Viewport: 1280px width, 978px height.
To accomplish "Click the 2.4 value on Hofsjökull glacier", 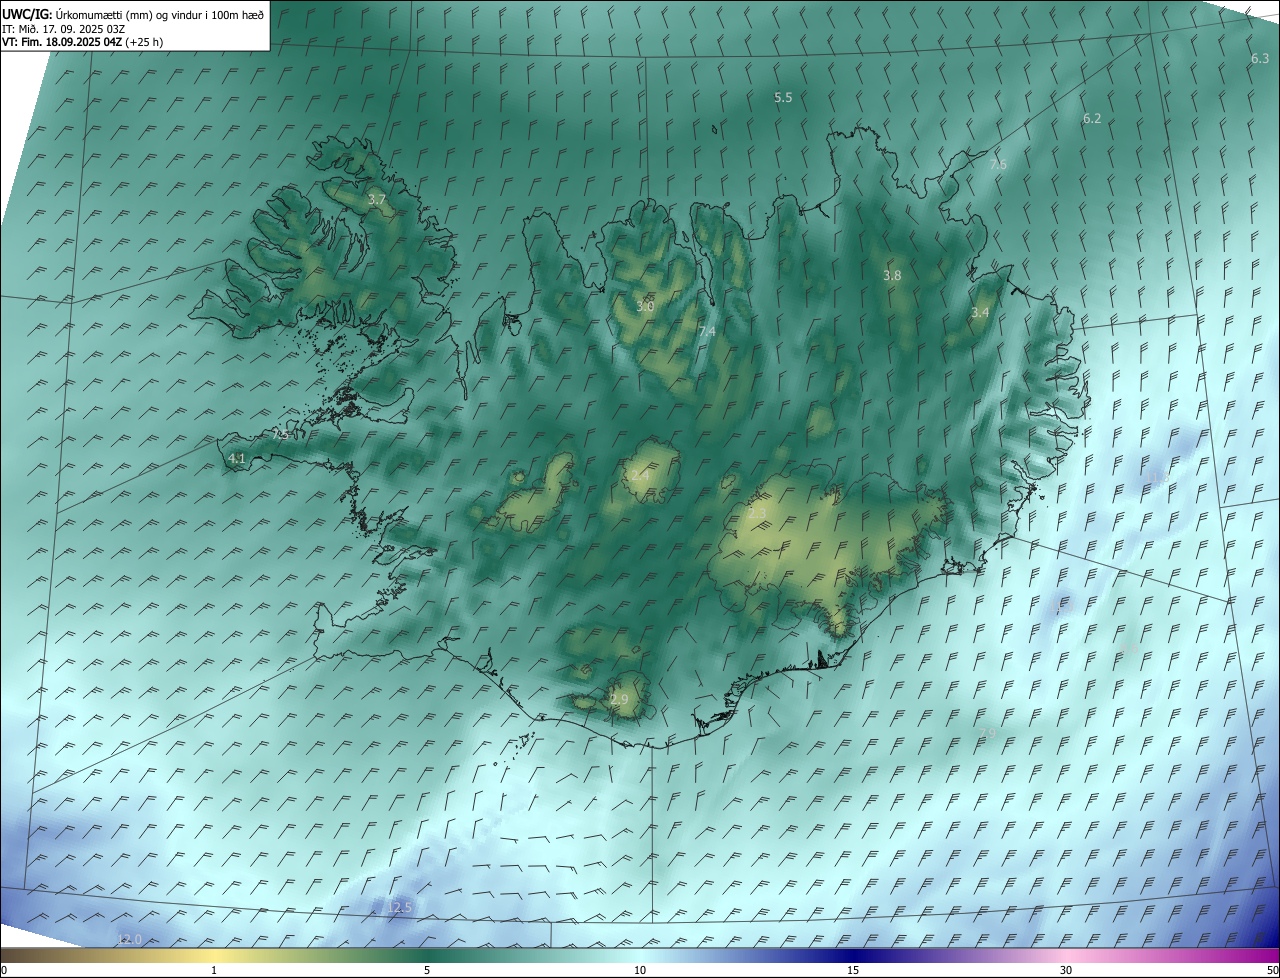I will (x=639, y=475).
